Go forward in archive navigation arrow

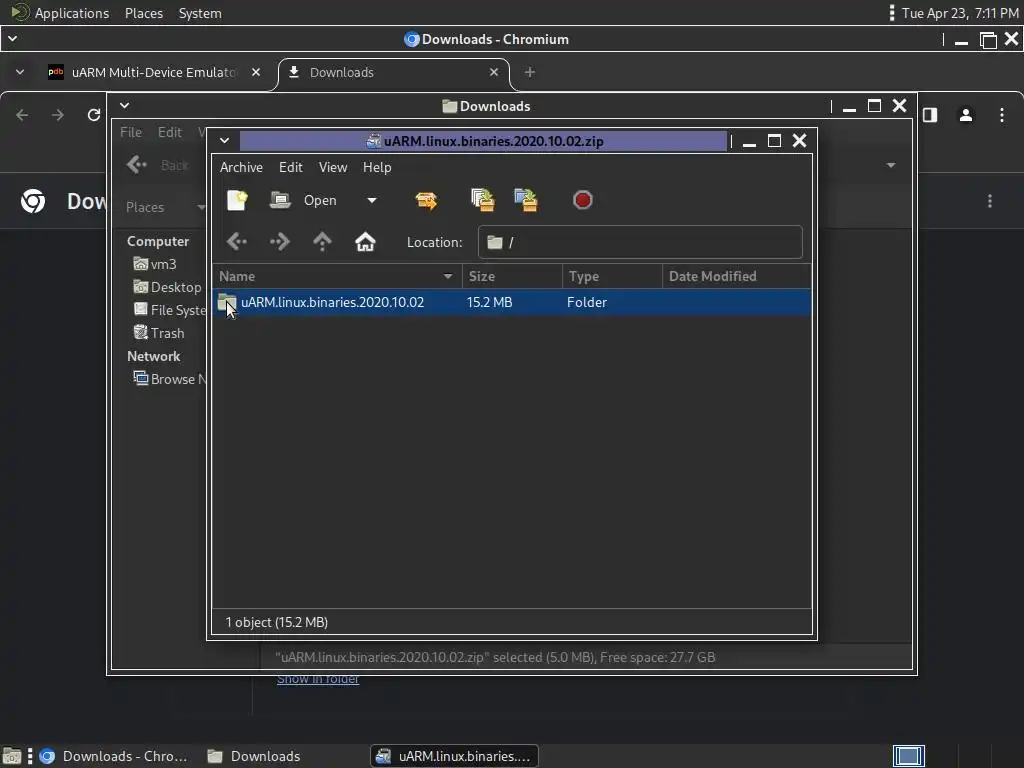(x=280, y=242)
